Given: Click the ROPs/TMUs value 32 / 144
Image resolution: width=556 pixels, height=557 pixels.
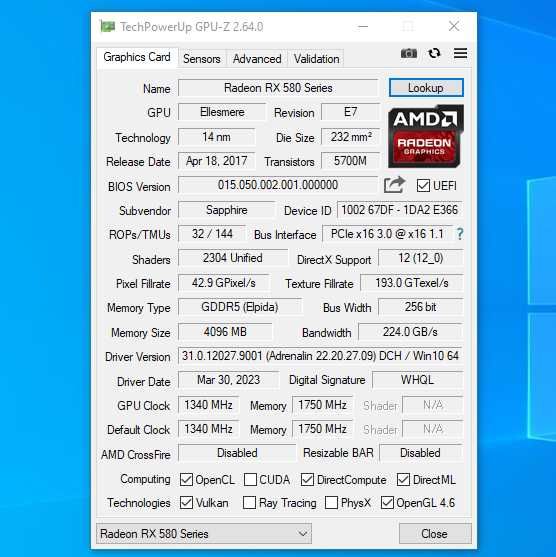Looking at the screenshot, I should [x=212, y=234].
